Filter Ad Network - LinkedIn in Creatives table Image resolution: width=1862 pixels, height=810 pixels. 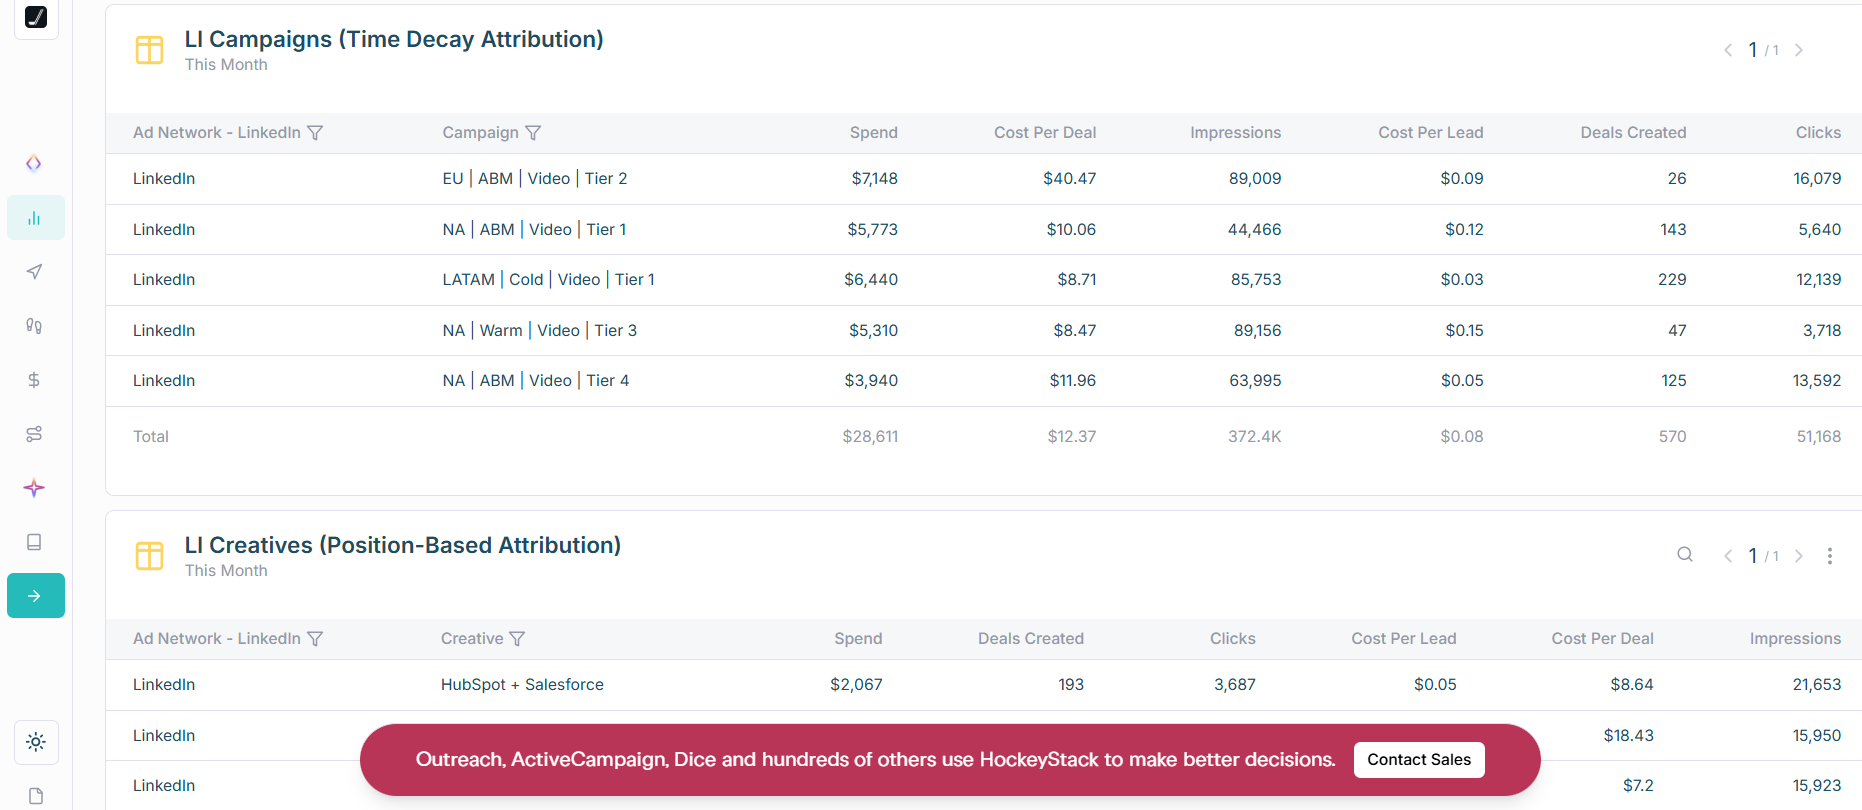pos(315,638)
